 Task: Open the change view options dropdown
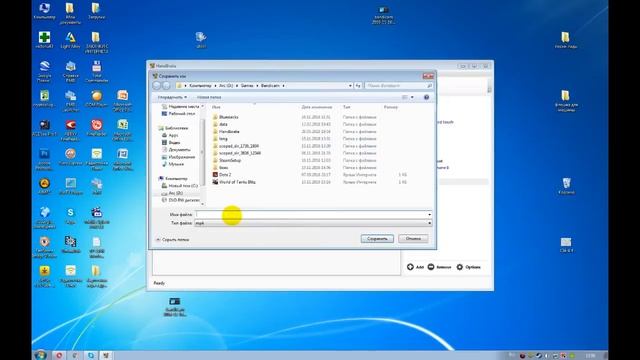point(412,97)
